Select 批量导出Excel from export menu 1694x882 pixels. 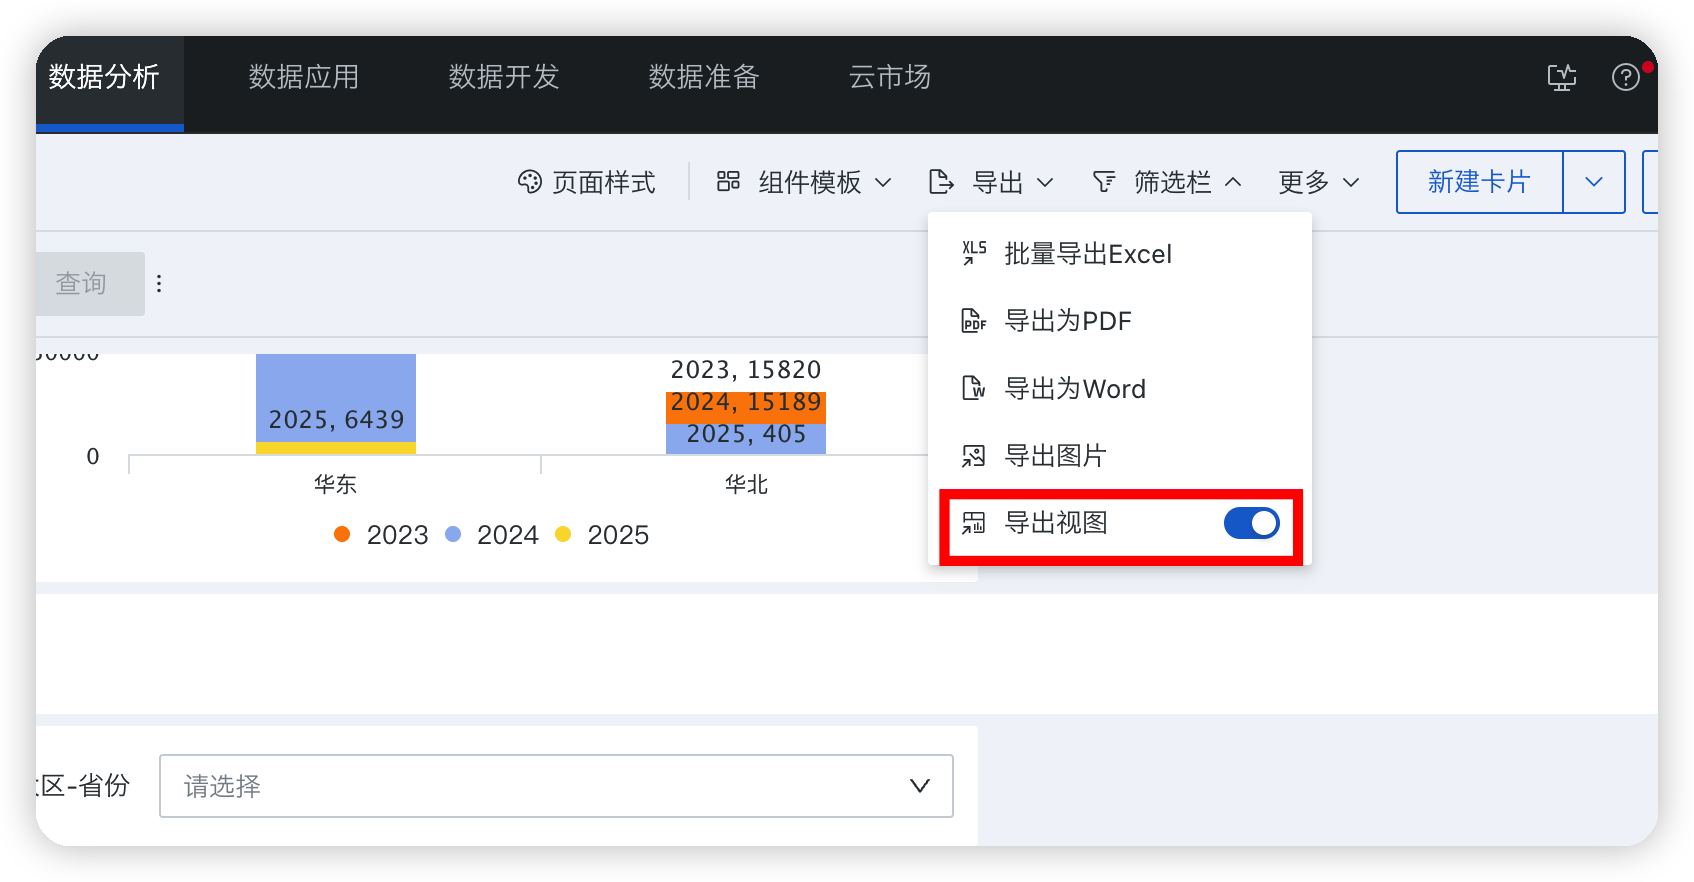click(1120, 254)
